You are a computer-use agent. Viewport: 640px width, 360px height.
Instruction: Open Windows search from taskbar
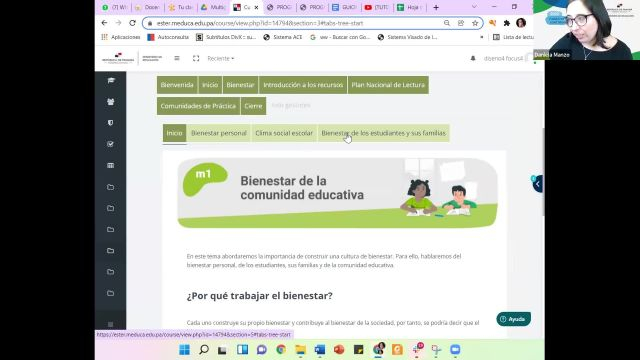[204, 350]
